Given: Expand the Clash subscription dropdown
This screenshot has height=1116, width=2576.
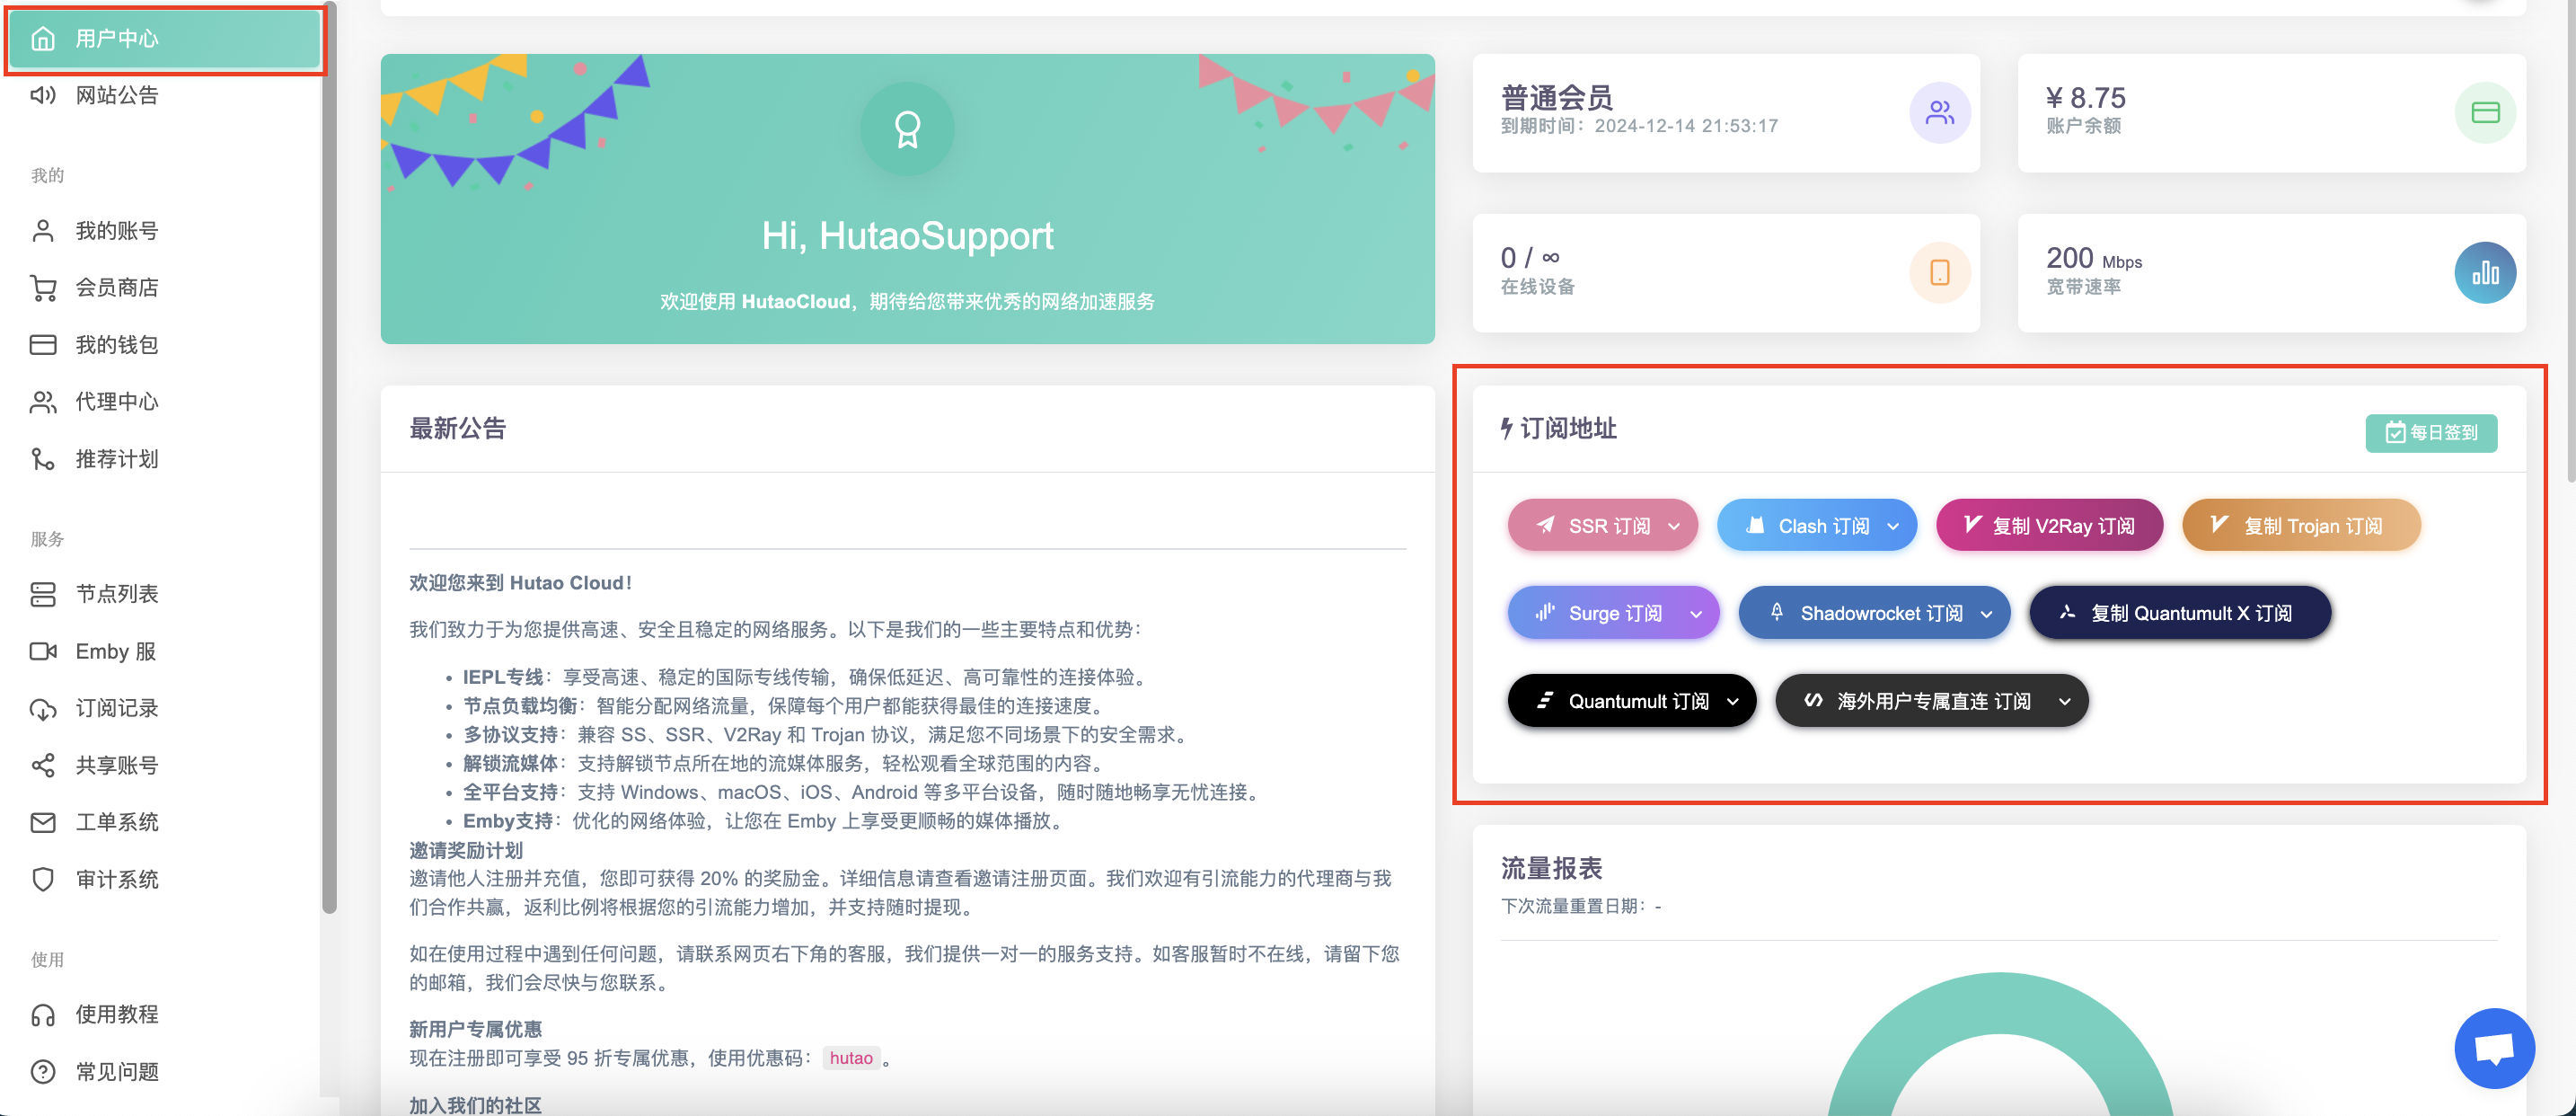Looking at the screenshot, I should 1816,526.
